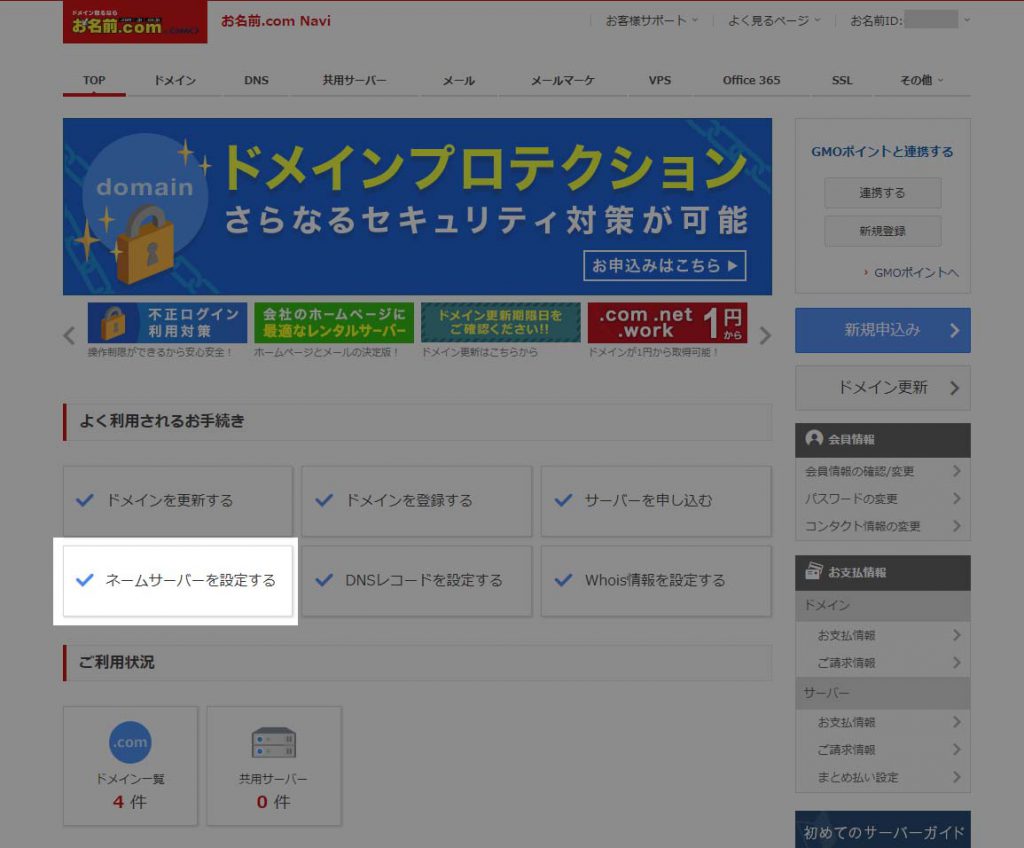
Task: Open the 共用サーバー server icon
Action: click(x=274, y=743)
